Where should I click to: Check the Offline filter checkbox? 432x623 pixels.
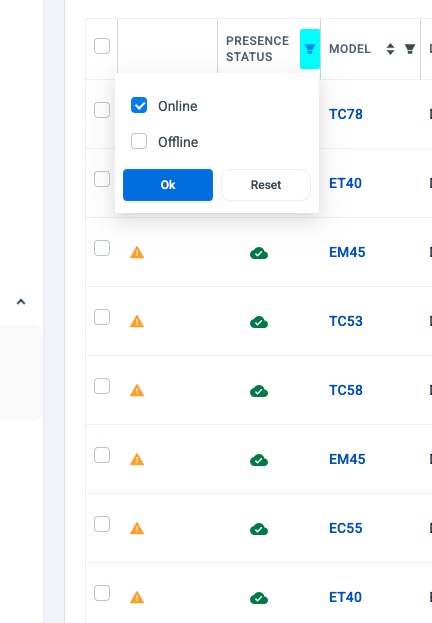139,141
